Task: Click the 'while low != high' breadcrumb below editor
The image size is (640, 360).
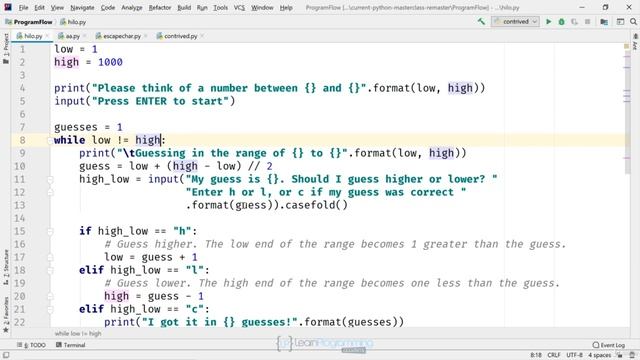Action: [x=78, y=333]
